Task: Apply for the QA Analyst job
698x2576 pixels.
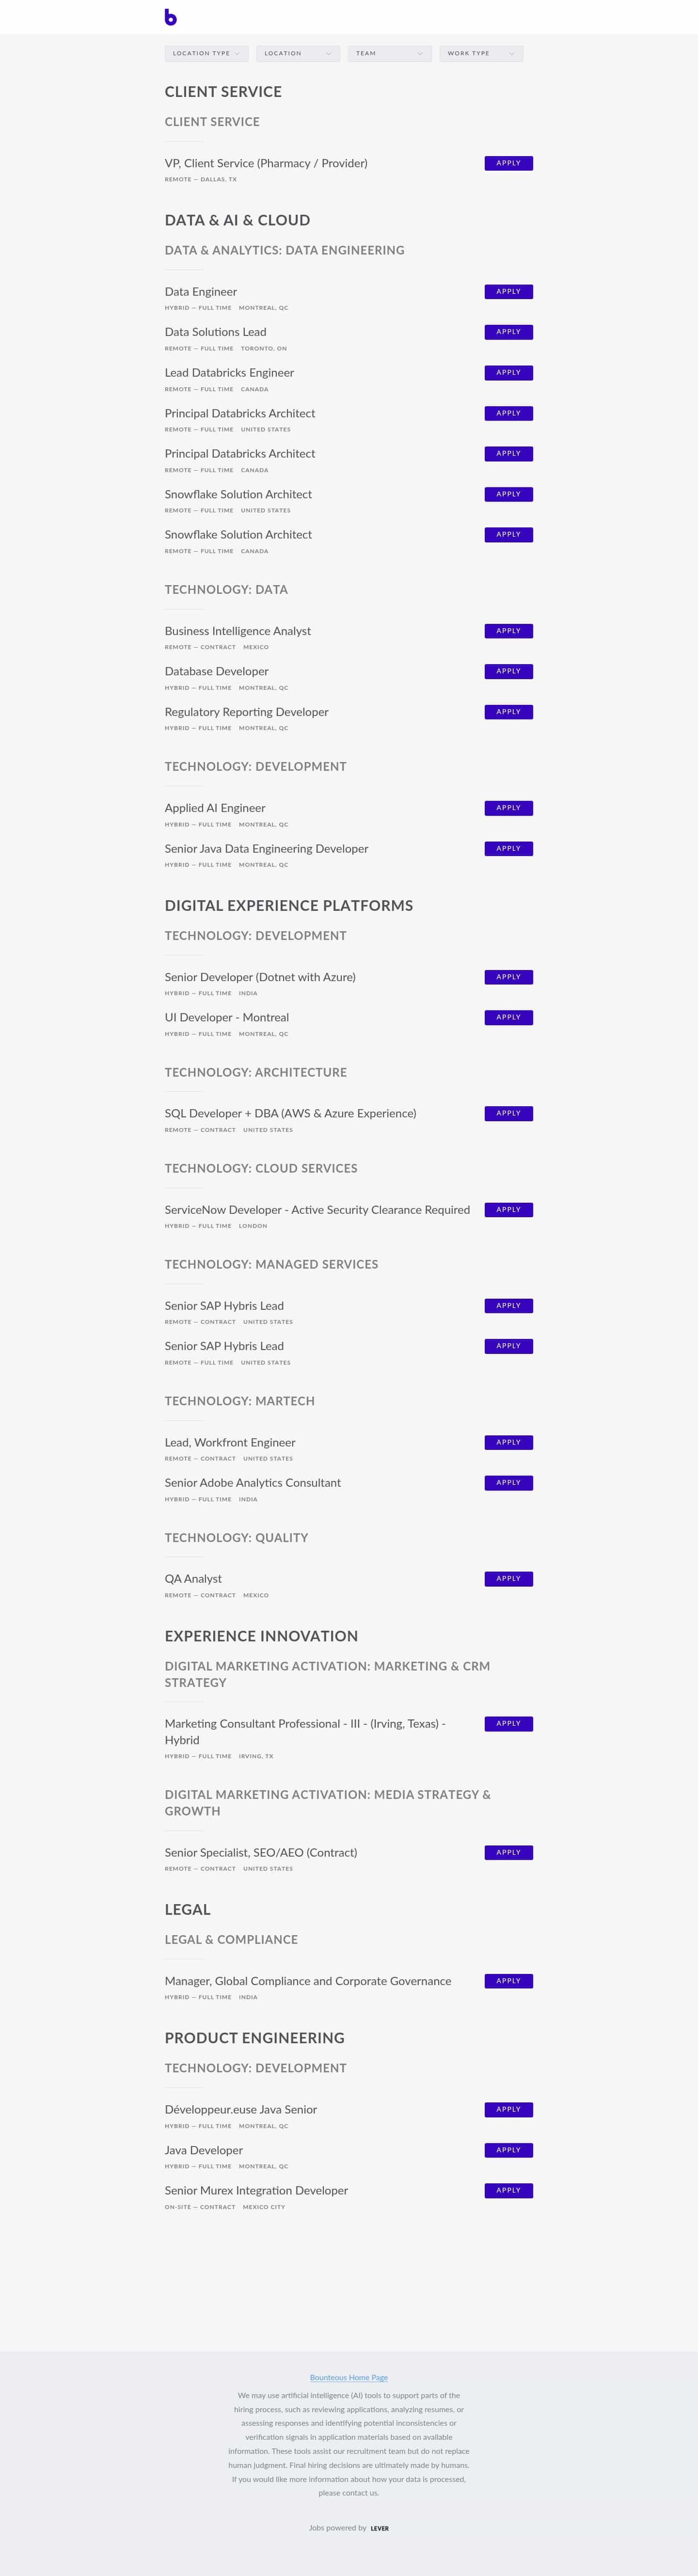Action: tap(508, 1579)
